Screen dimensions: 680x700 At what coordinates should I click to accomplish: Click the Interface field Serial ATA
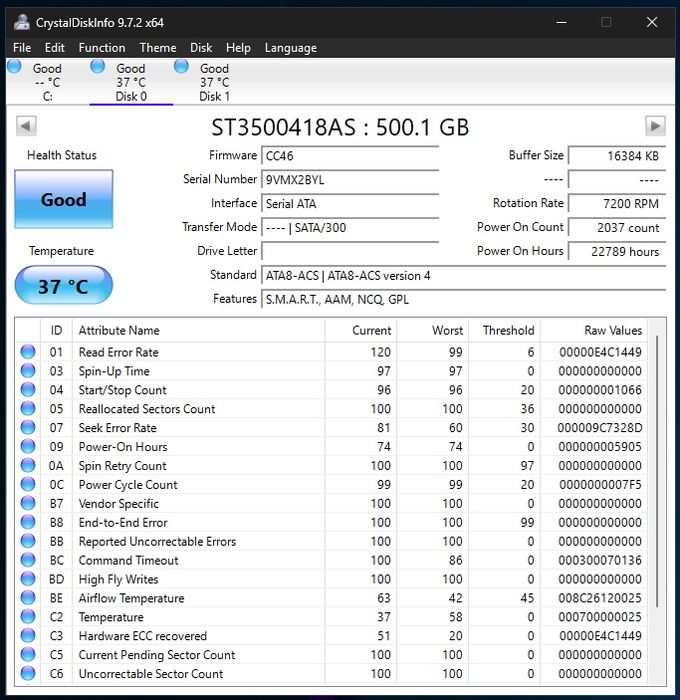click(x=350, y=204)
